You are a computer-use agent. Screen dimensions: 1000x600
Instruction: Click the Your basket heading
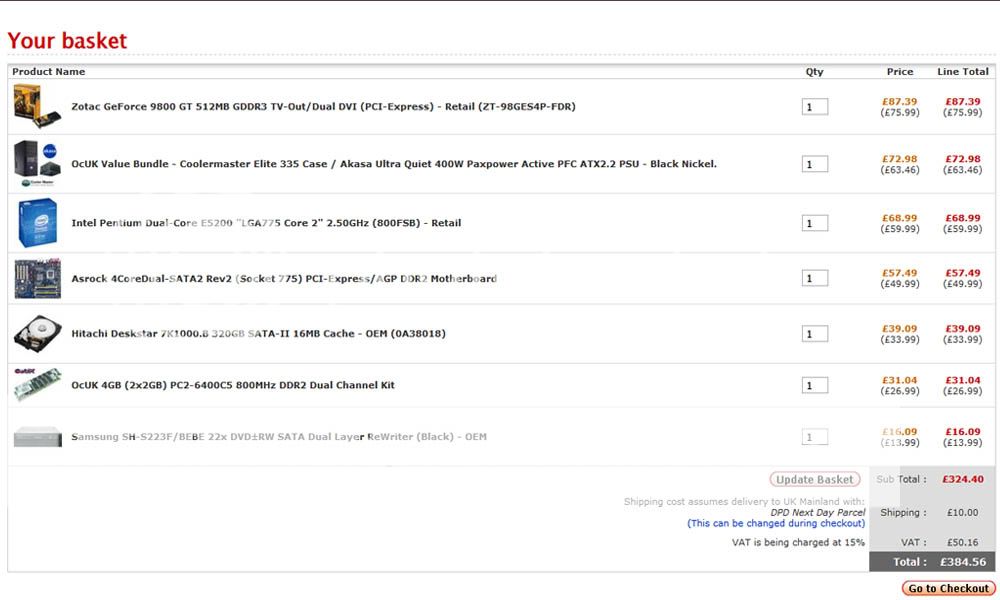click(x=67, y=41)
